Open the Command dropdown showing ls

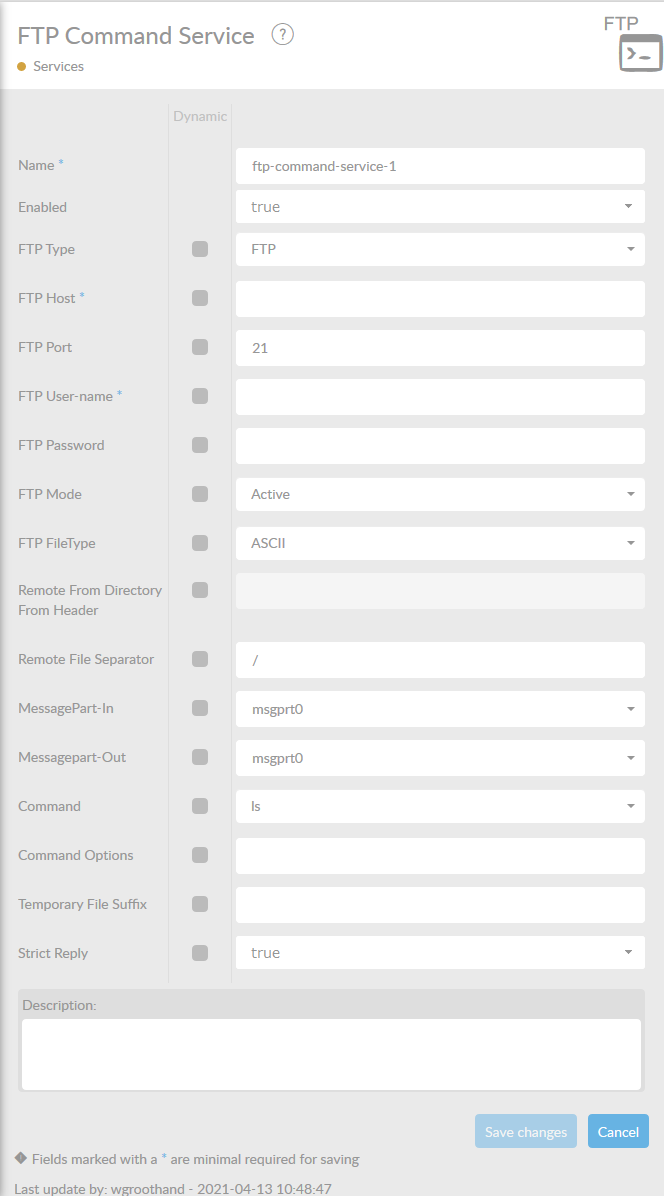point(440,806)
